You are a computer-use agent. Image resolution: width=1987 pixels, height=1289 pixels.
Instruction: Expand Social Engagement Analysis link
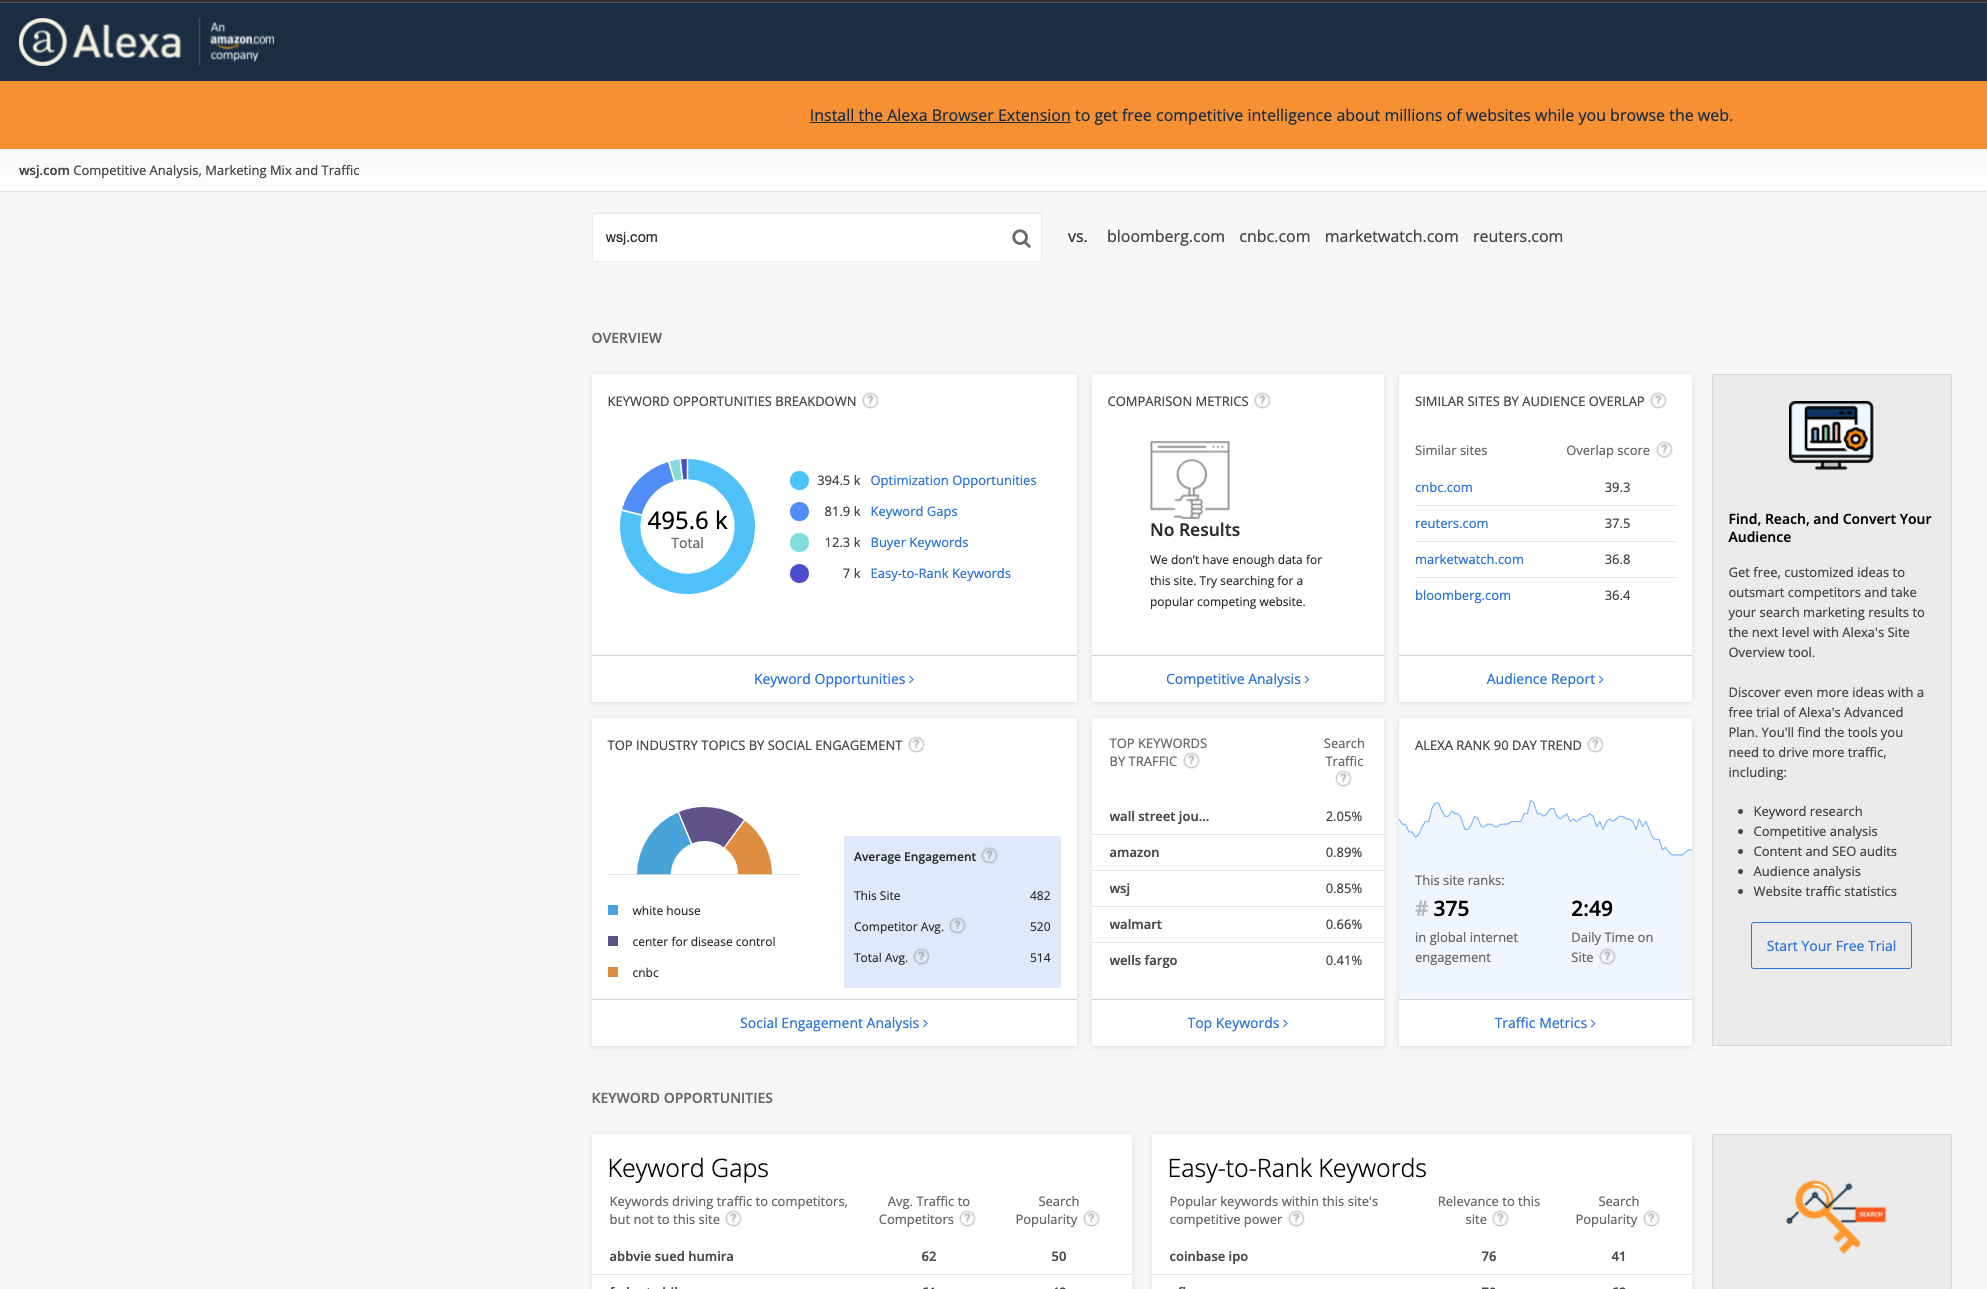coord(834,1023)
